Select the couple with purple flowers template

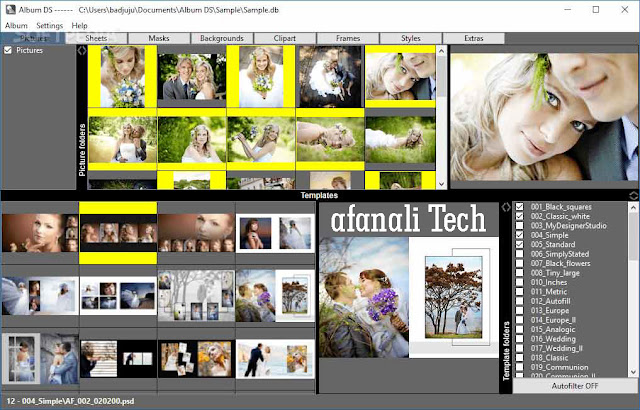276,295
